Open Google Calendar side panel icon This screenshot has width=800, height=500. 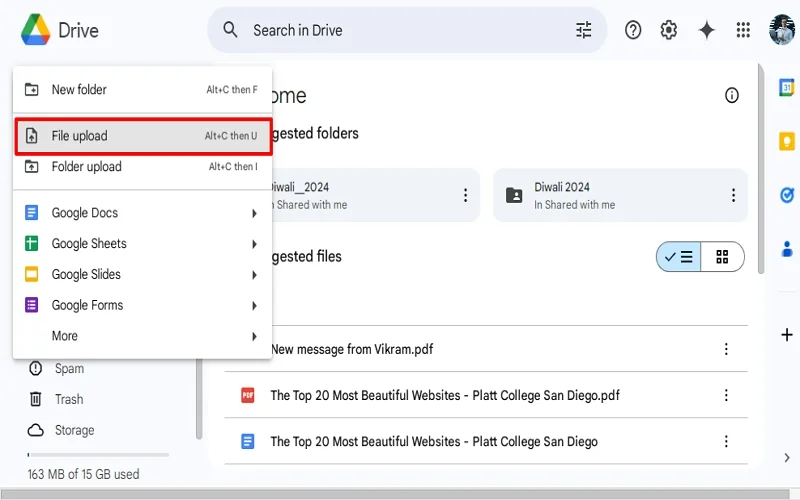point(787,87)
